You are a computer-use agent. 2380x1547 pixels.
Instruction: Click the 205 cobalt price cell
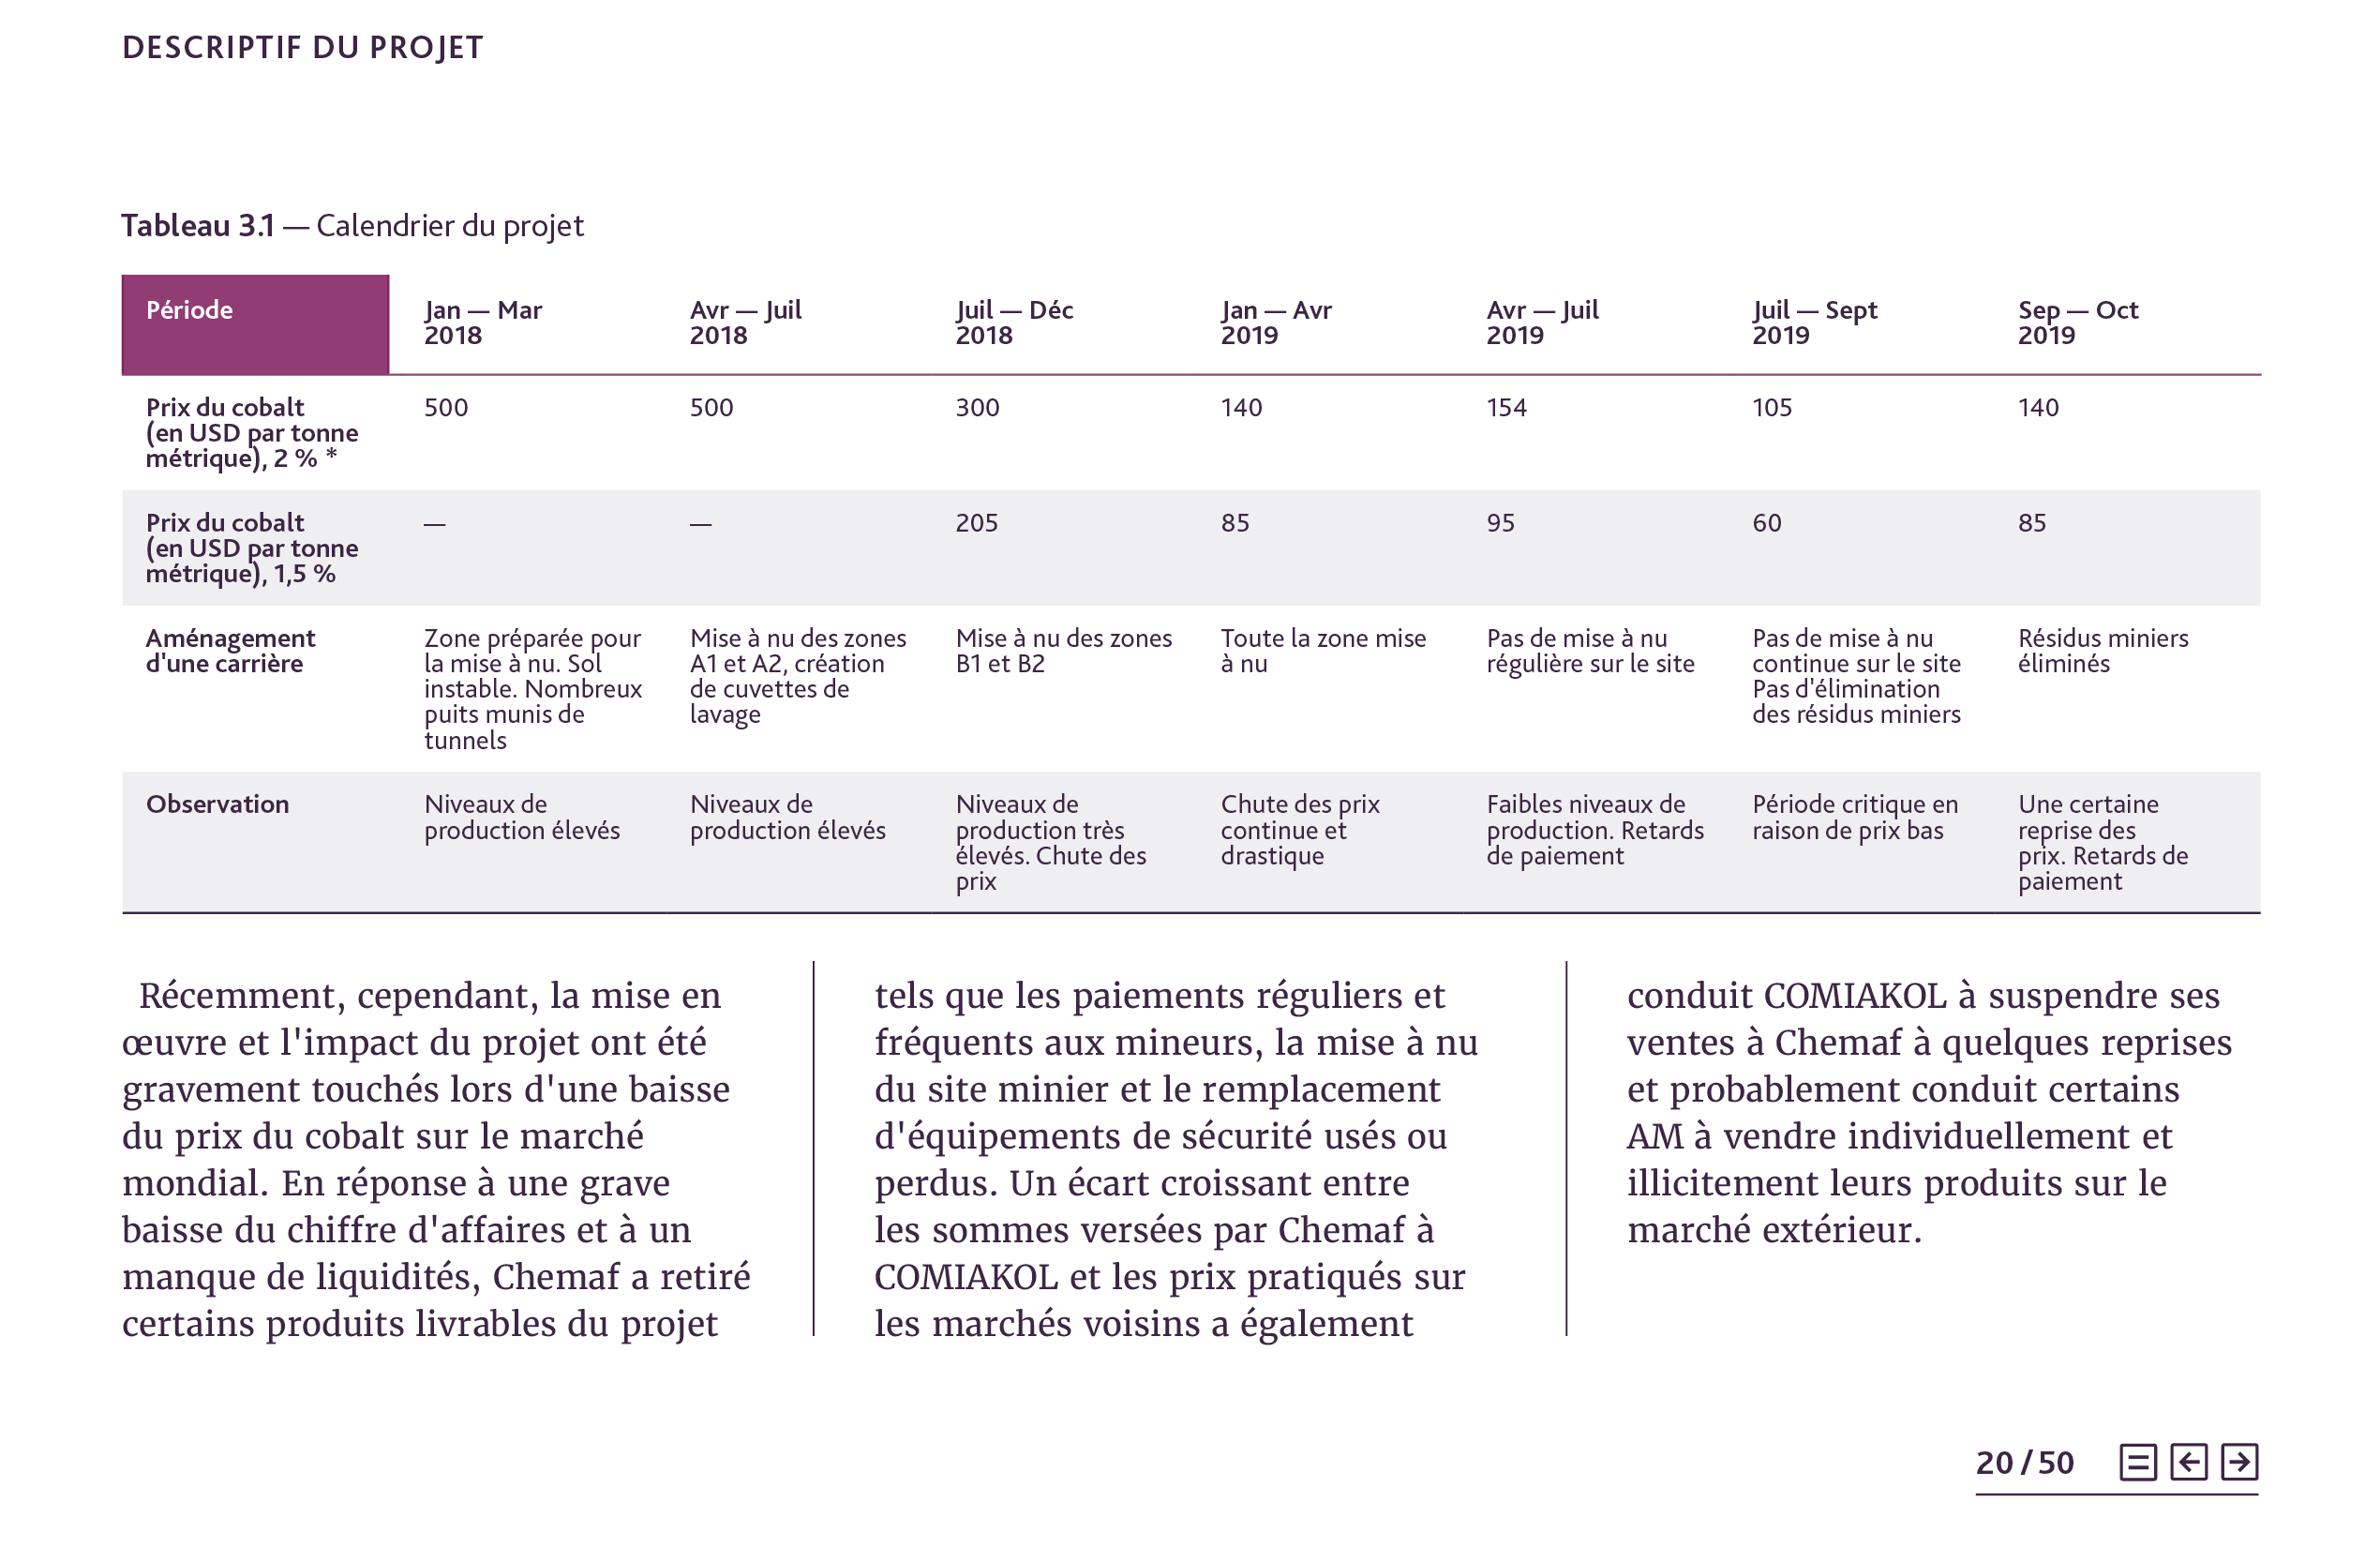tap(976, 523)
